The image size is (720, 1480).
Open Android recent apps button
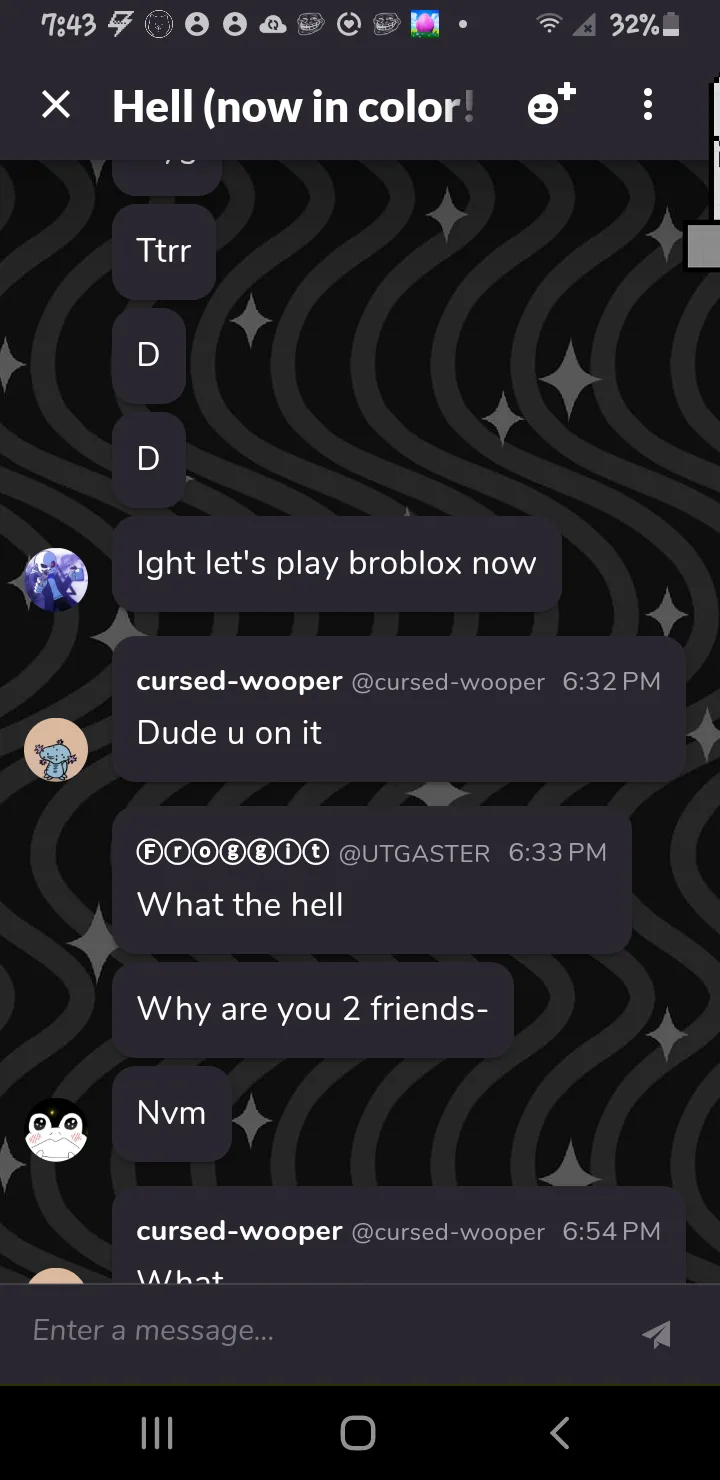[157, 1432]
